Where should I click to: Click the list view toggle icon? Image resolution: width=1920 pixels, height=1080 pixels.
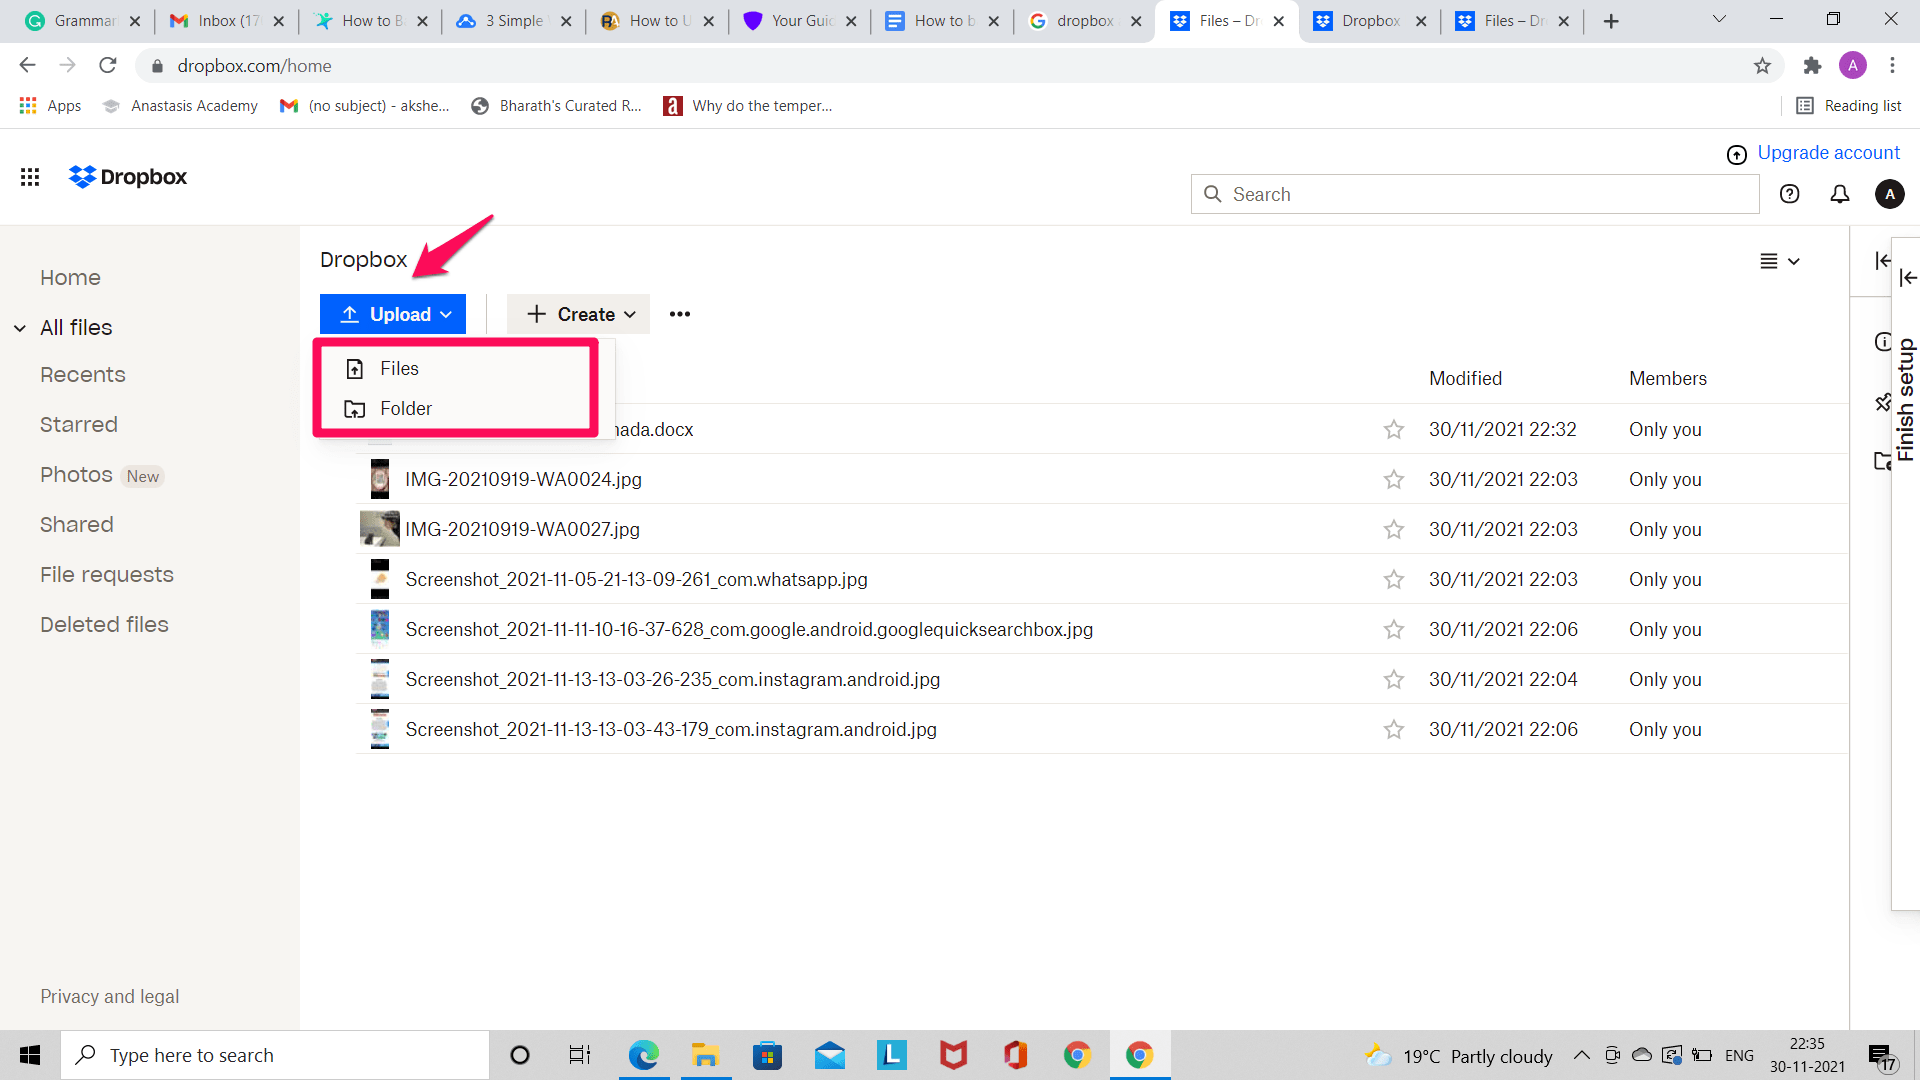[1768, 260]
